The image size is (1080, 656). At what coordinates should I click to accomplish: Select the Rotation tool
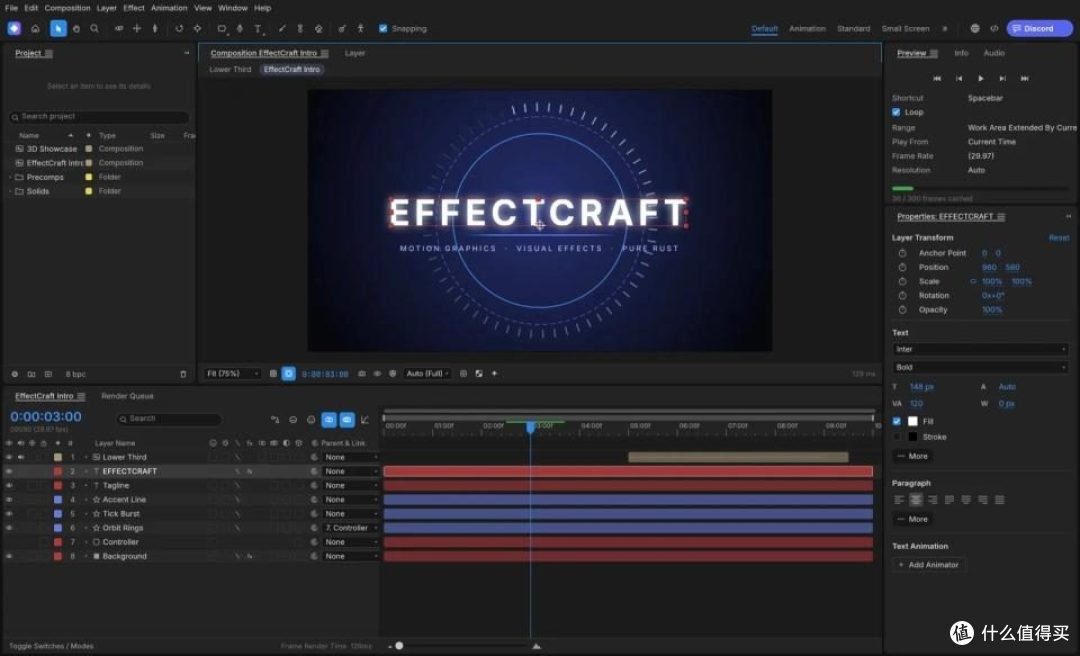coord(179,29)
